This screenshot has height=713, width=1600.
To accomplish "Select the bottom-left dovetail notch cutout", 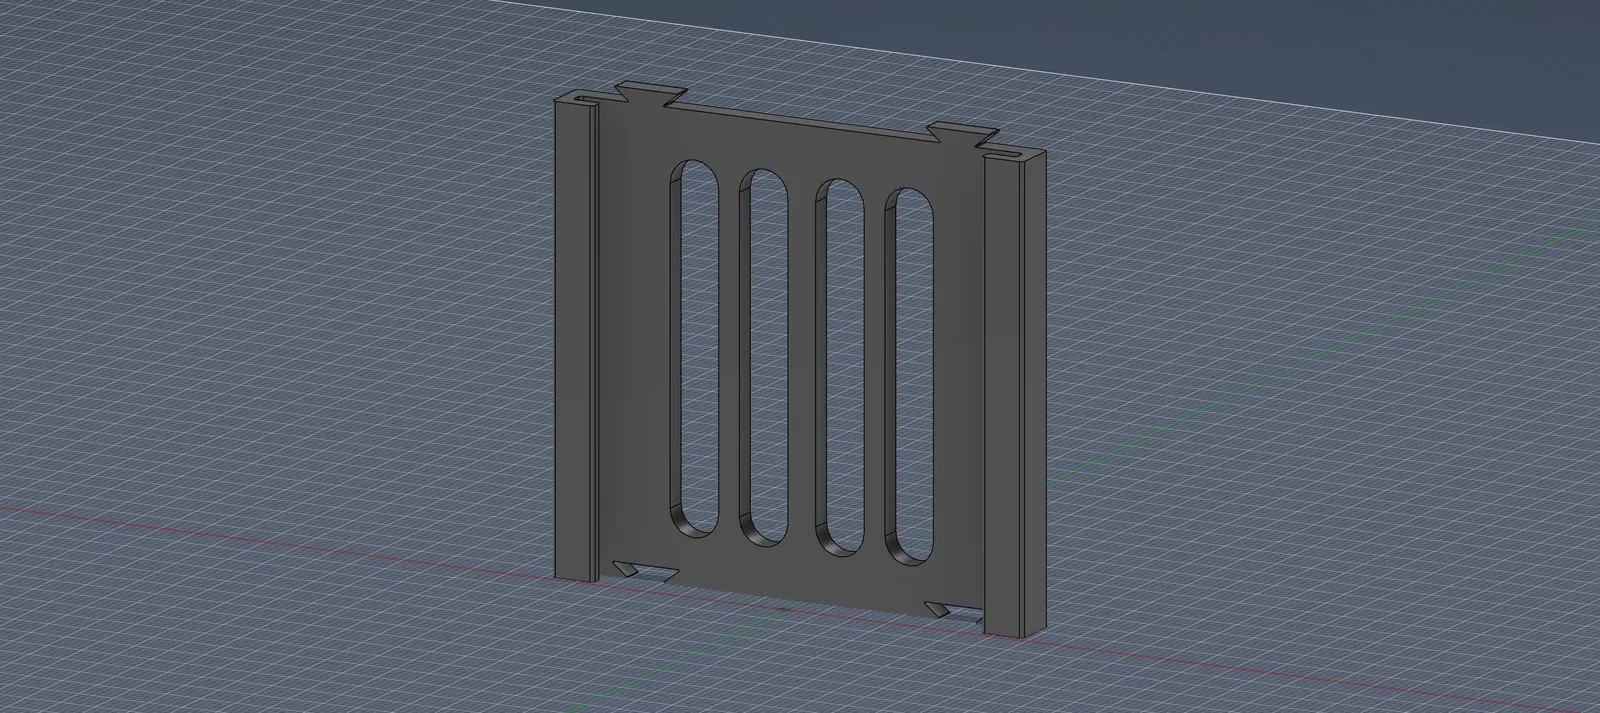I will click(x=646, y=572).
